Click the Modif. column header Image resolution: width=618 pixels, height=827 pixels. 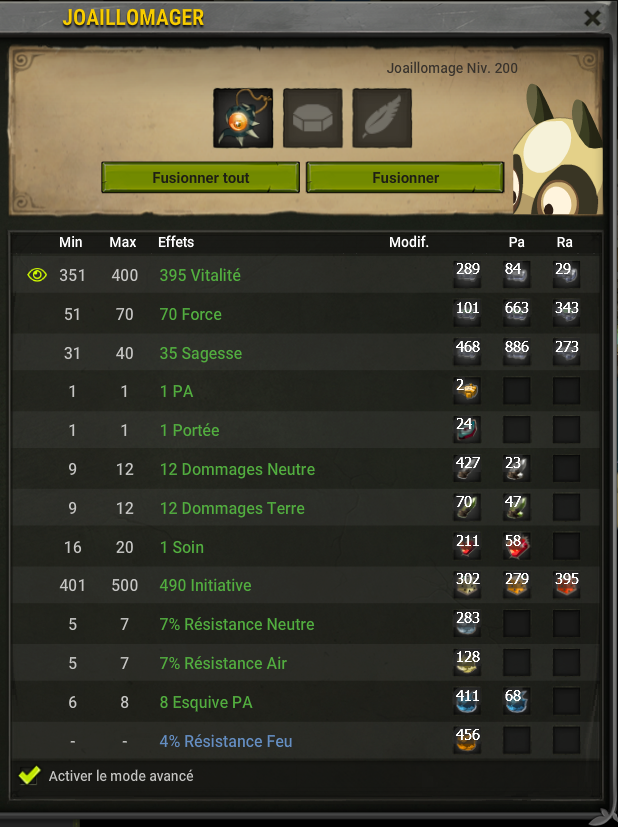[x=409, y=242]
